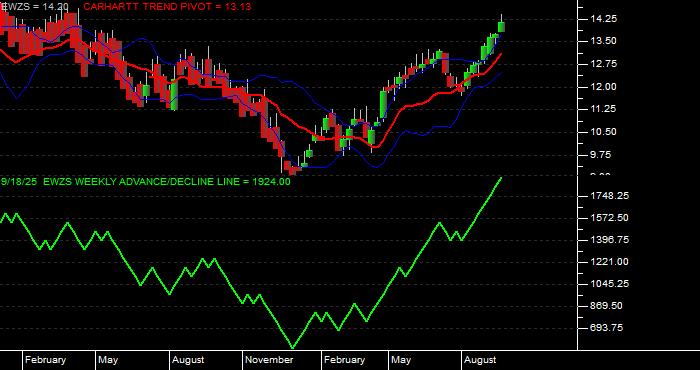Click the 13.50 price axis value

point(604,41)
